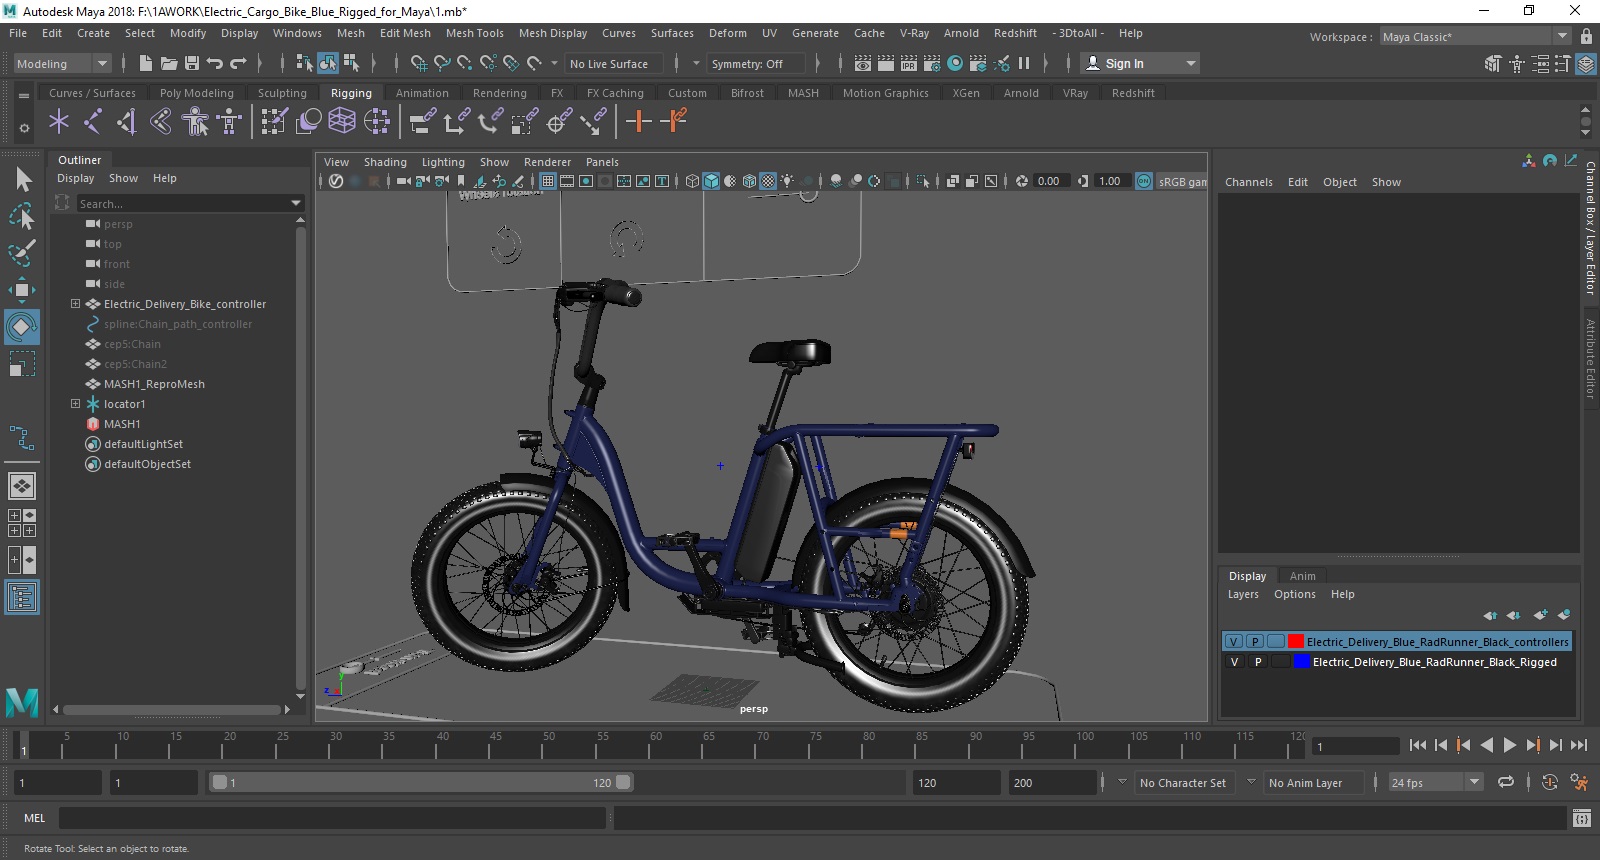Click the Render Current Frame icon

pos(886,63)
